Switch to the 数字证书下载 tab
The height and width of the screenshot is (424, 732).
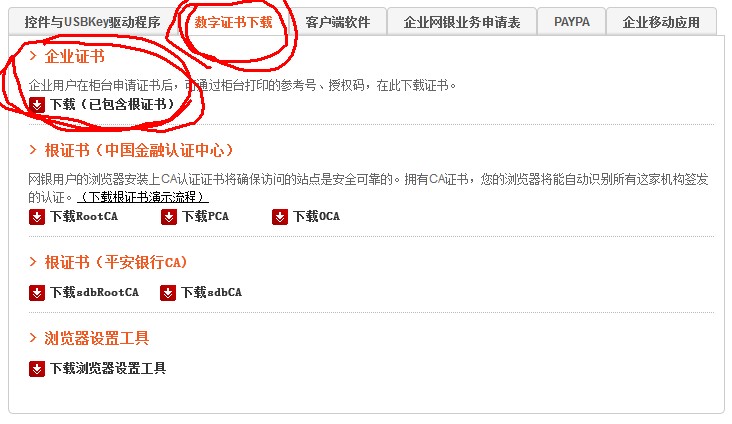click(x=233, y=22)
